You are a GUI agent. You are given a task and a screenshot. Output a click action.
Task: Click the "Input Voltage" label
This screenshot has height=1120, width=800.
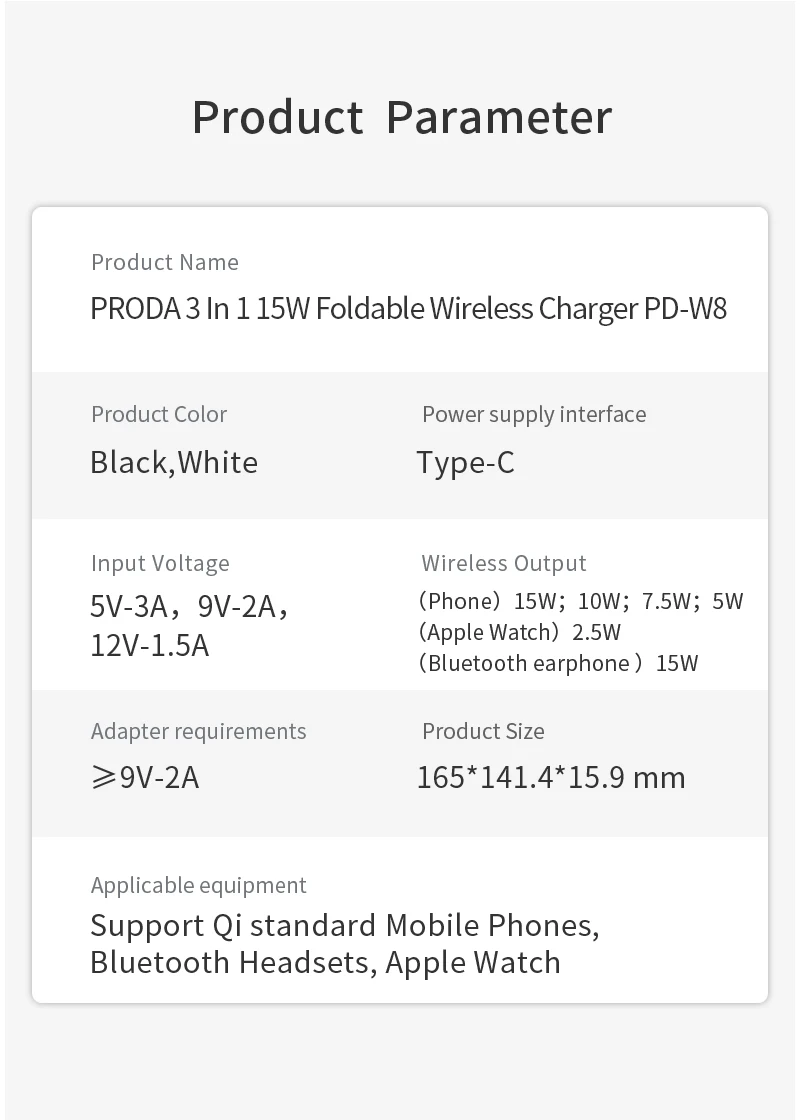tap(160, 563)
